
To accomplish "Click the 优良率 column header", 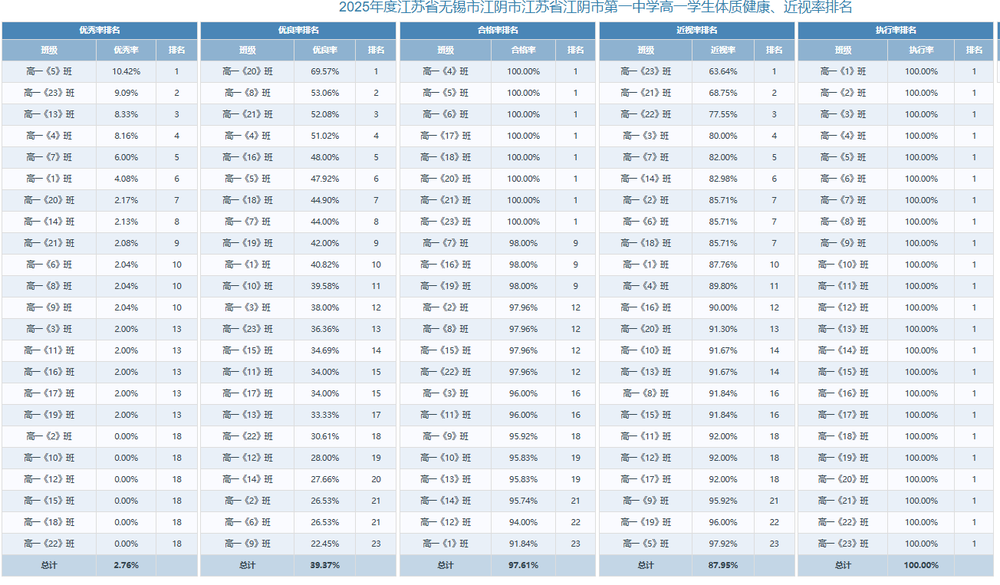I will (325, 50).
